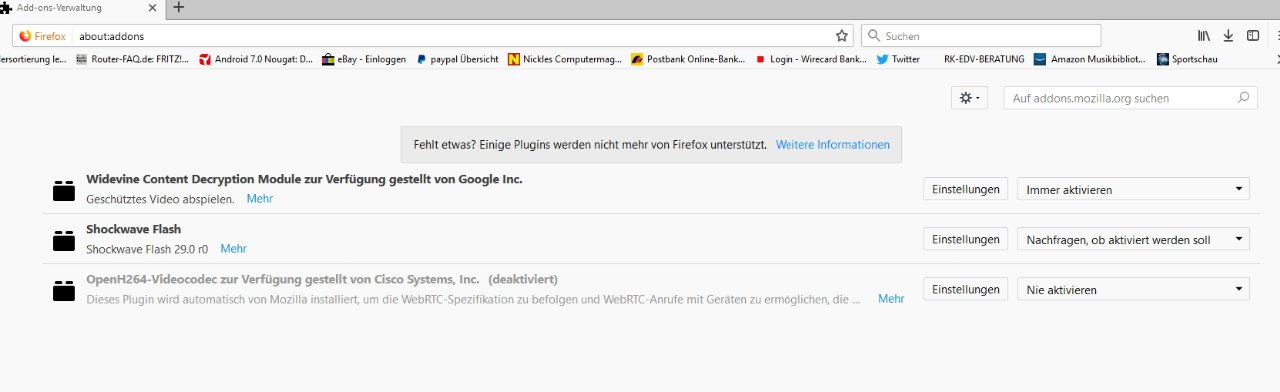This screenshot has height=392, width=1280.
Task: Click 'Mehr' link next to Shockwave Flash
Action: [233, 249]
